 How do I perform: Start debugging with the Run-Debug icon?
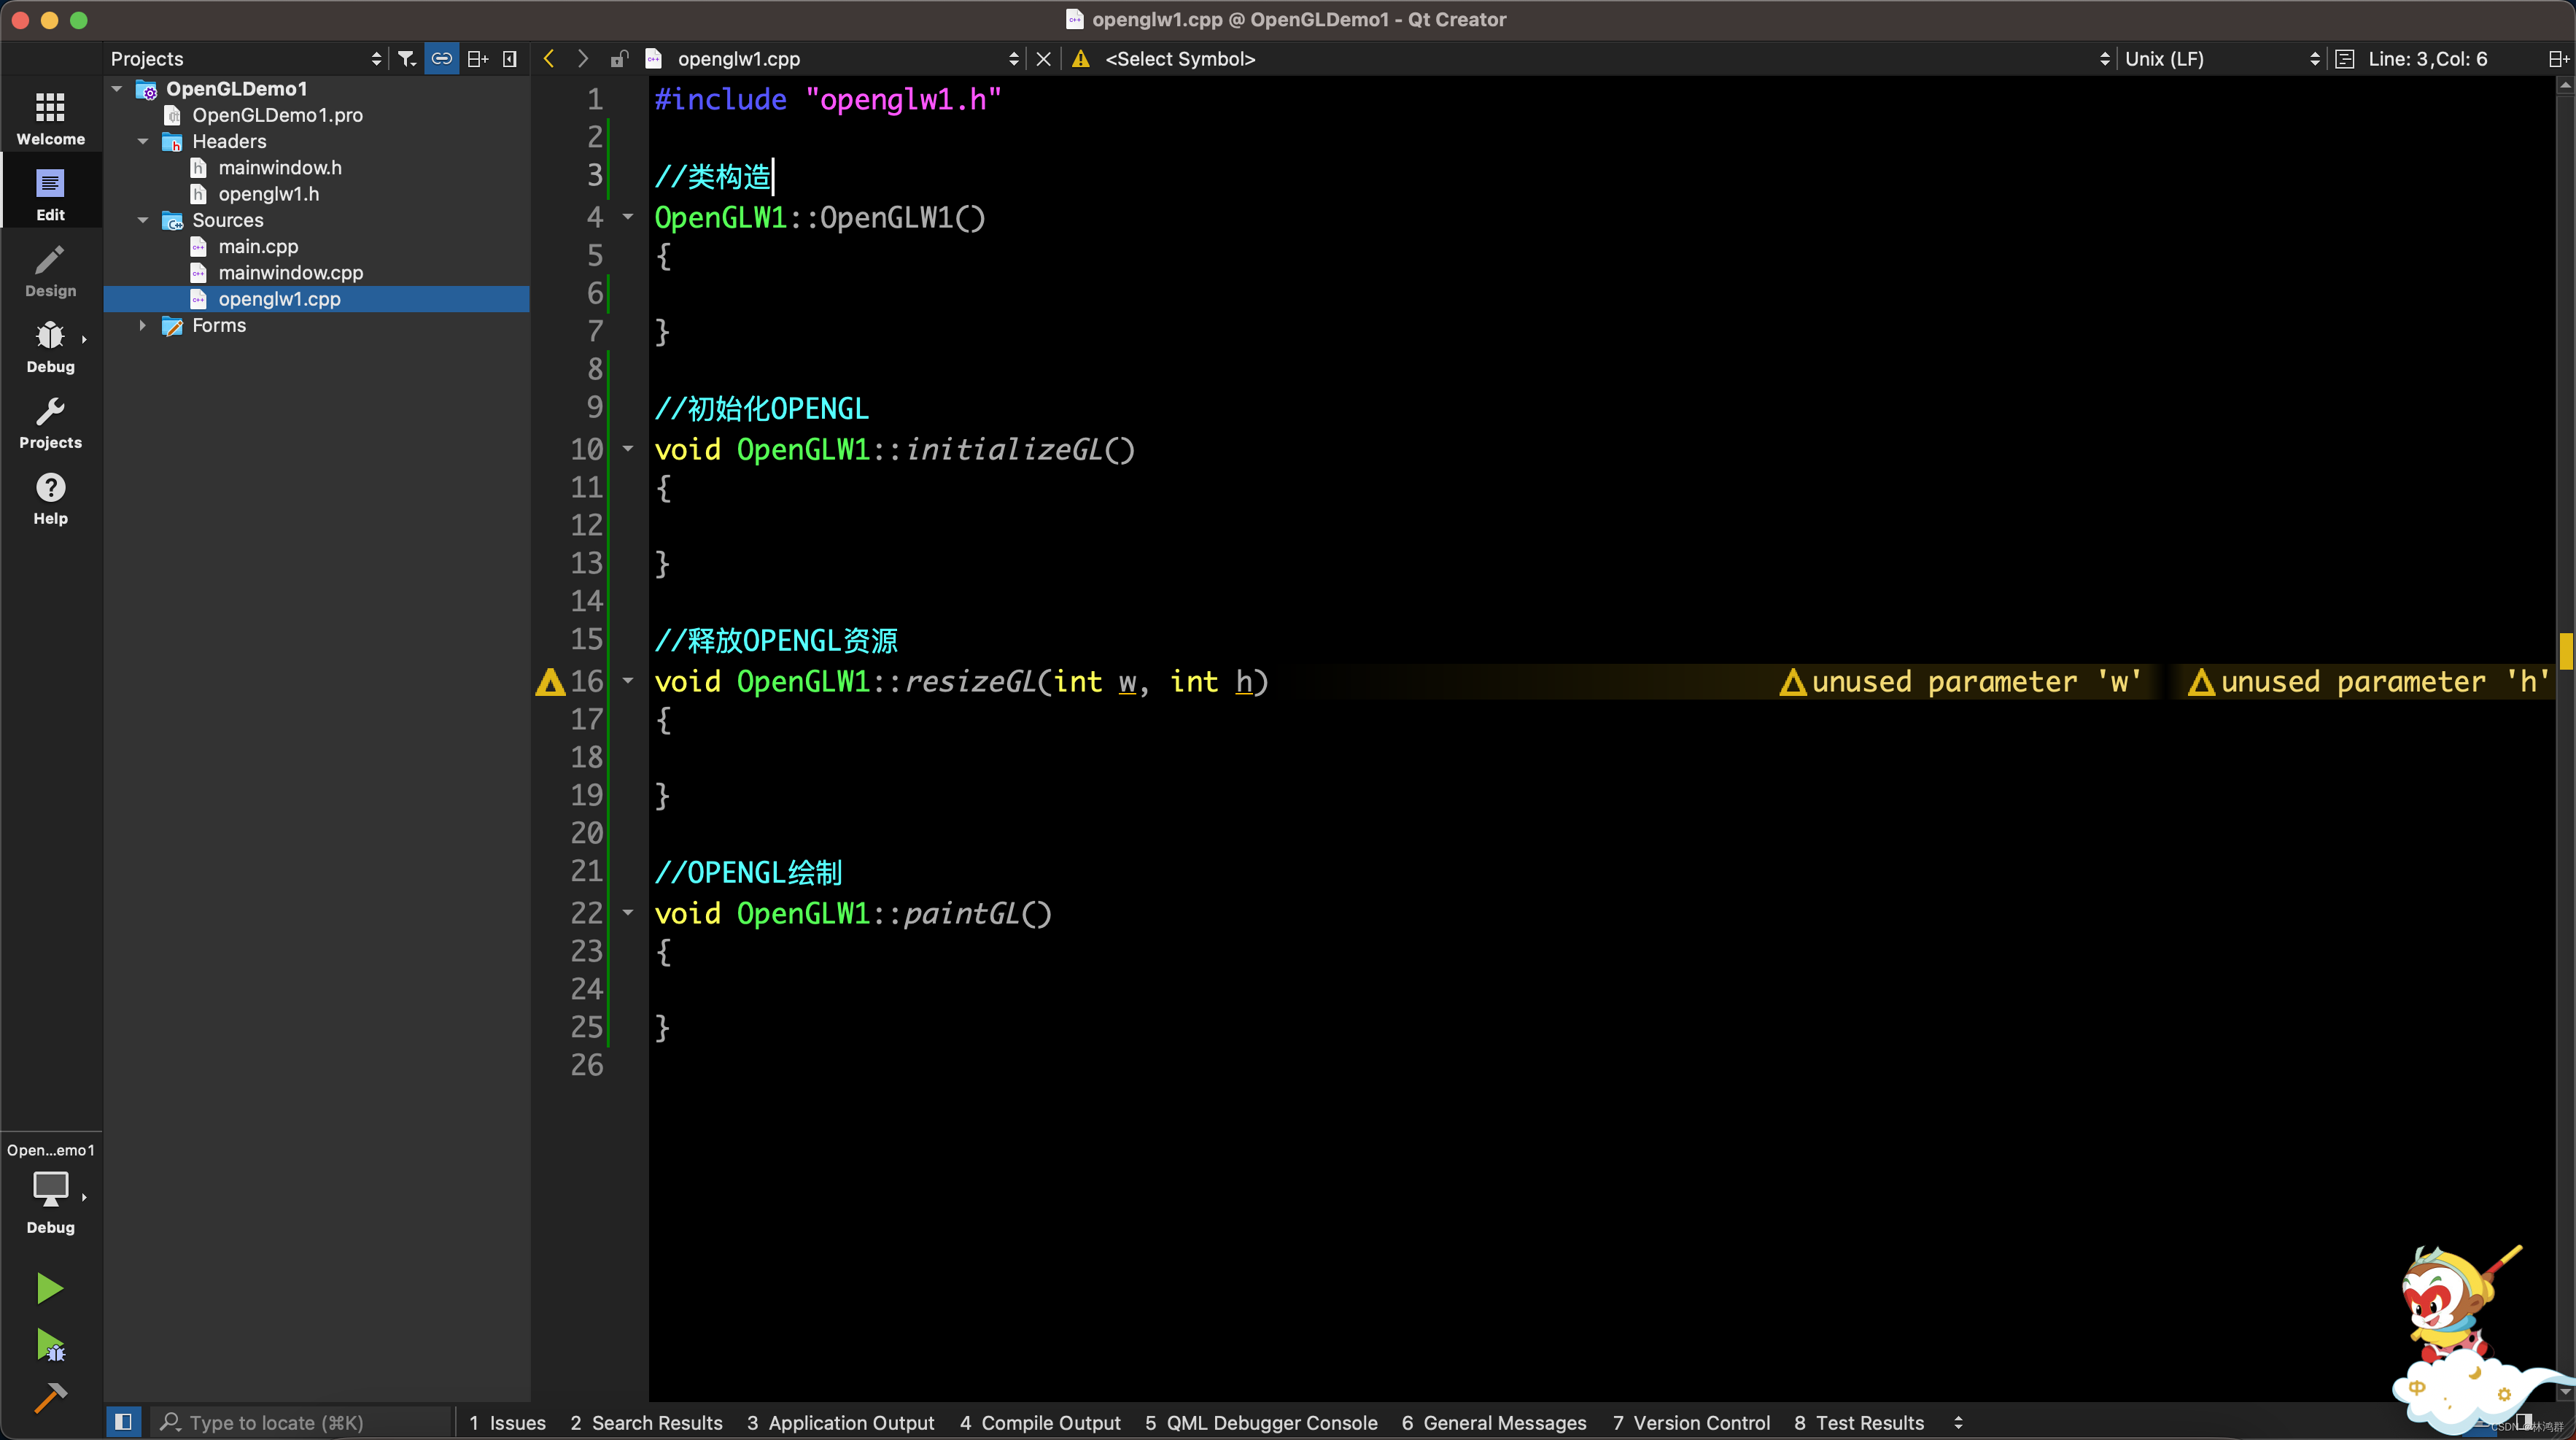click(49, 1345)
